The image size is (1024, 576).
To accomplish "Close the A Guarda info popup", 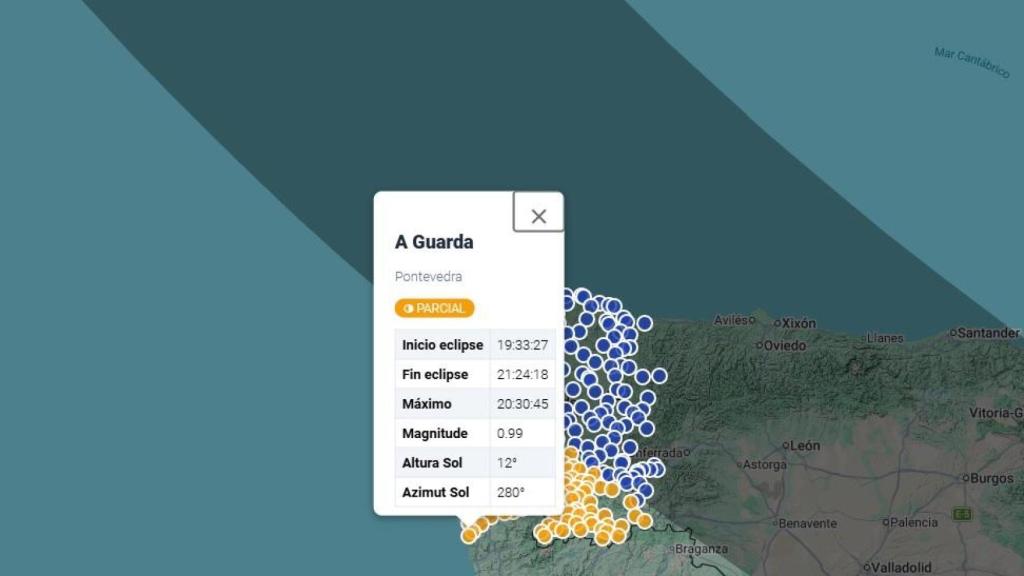I will [538, 212].
